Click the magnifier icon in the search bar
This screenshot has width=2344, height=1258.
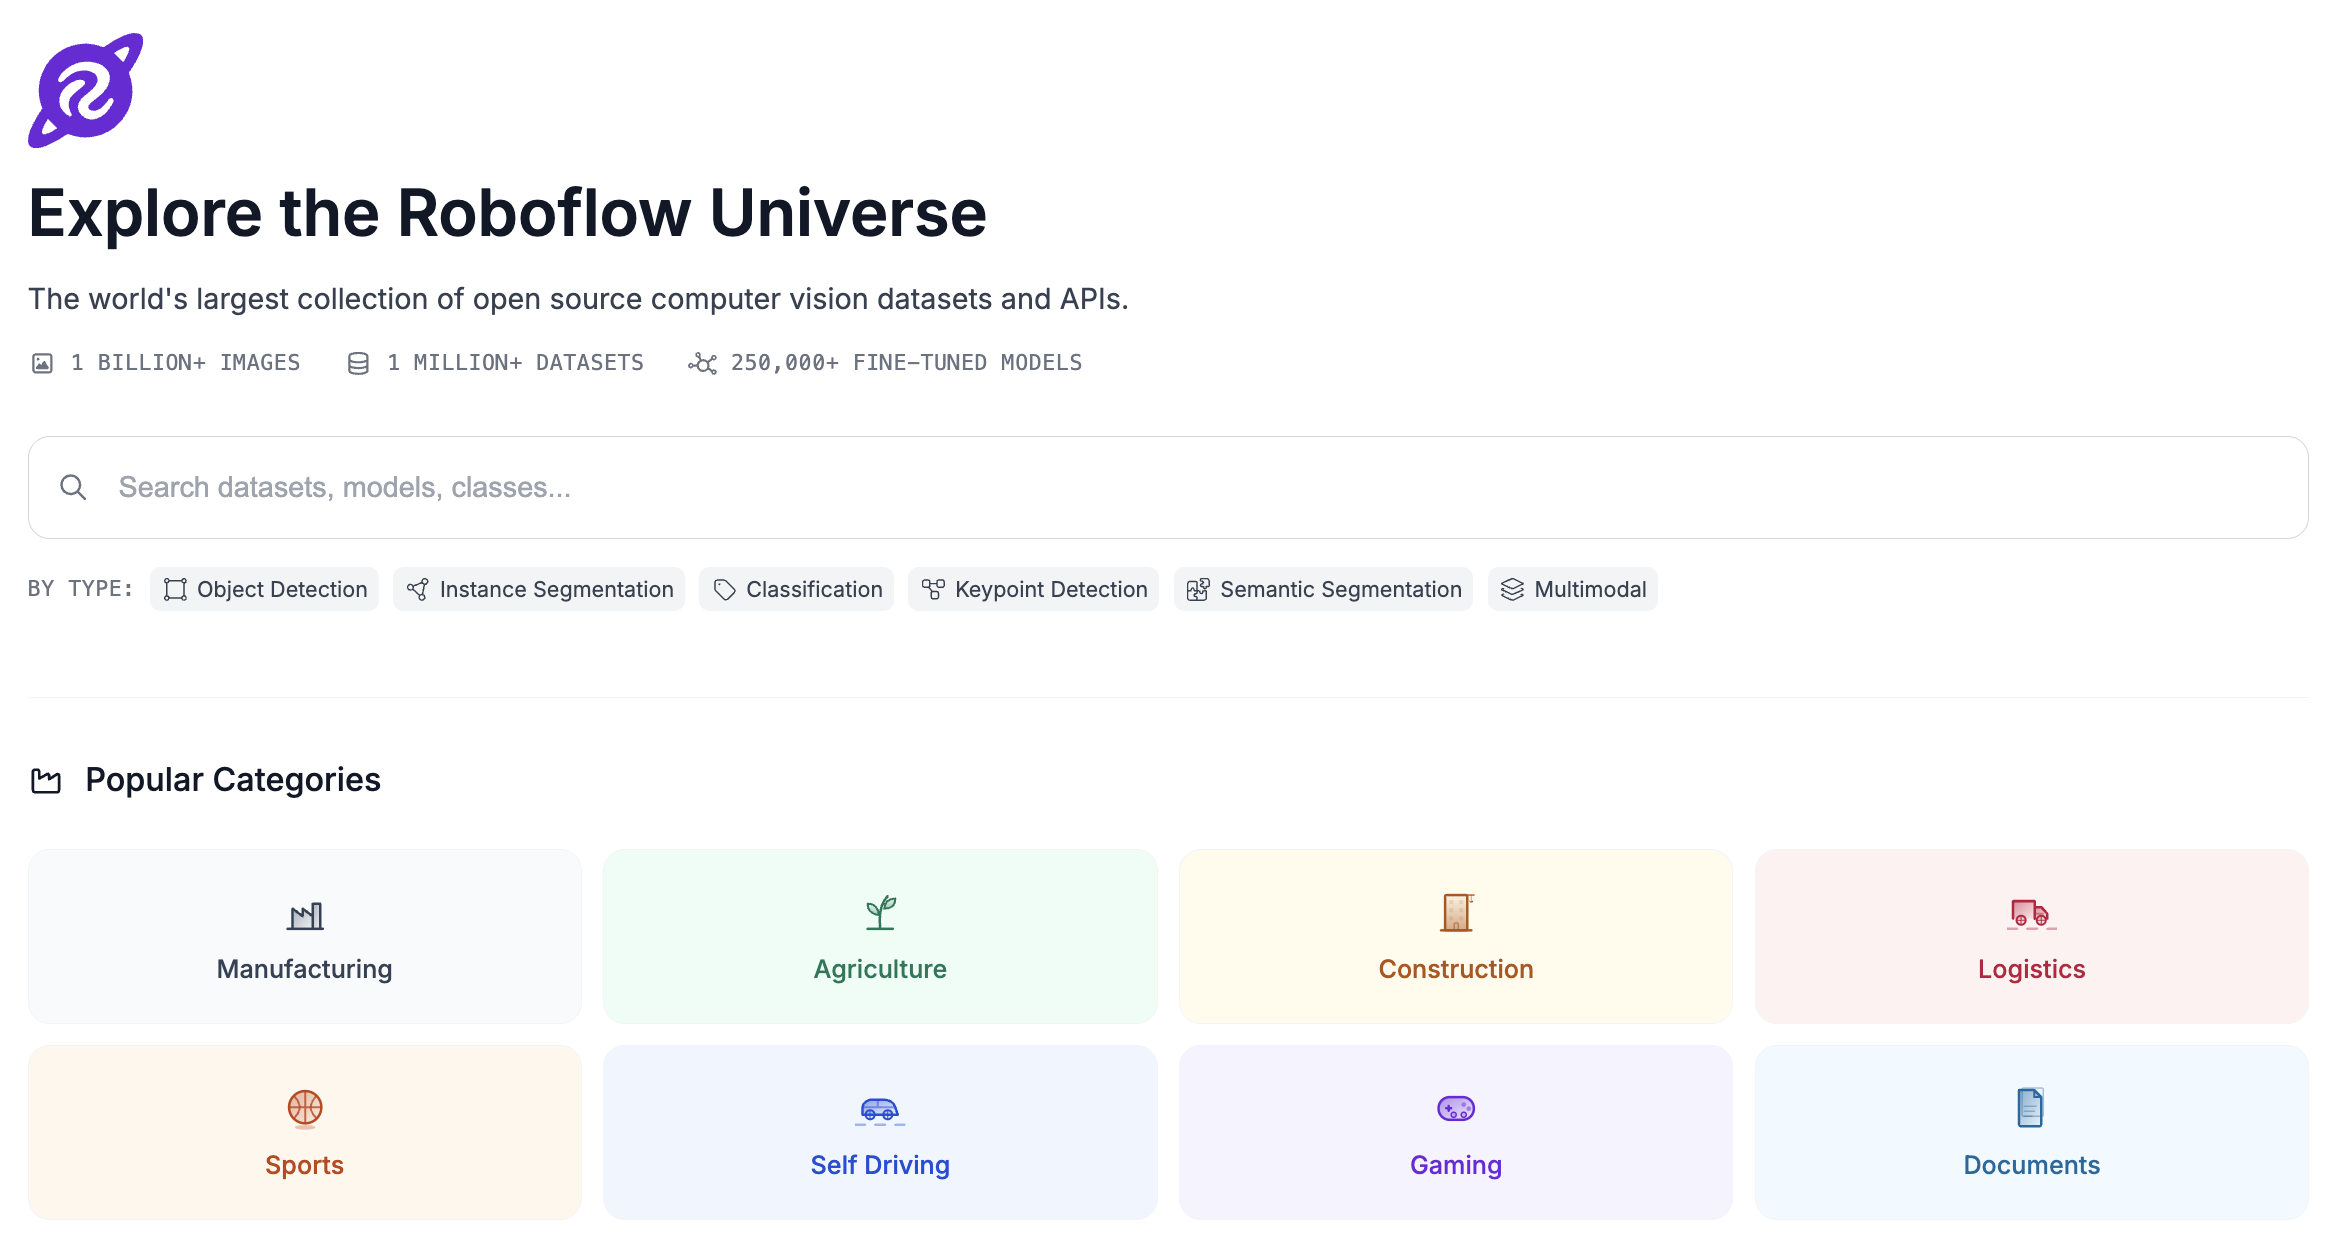click(x=73, y=487)
